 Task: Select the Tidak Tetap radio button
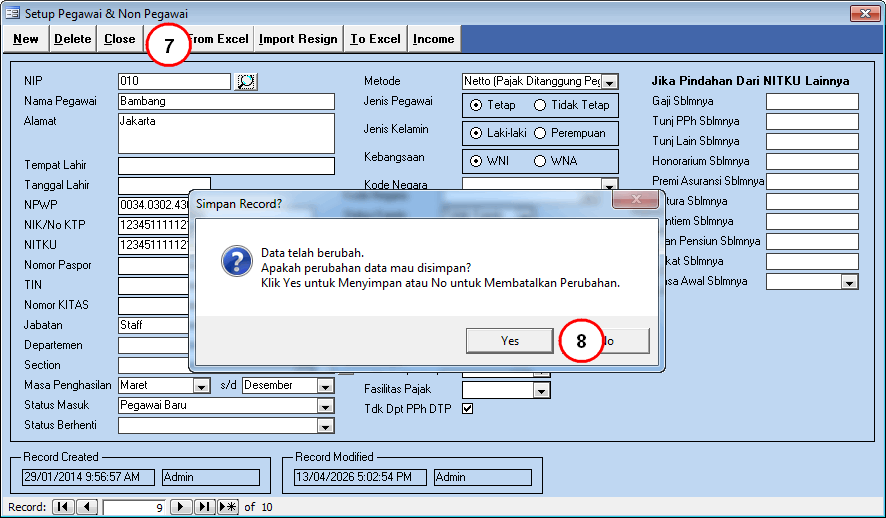(x=540, y=105)
